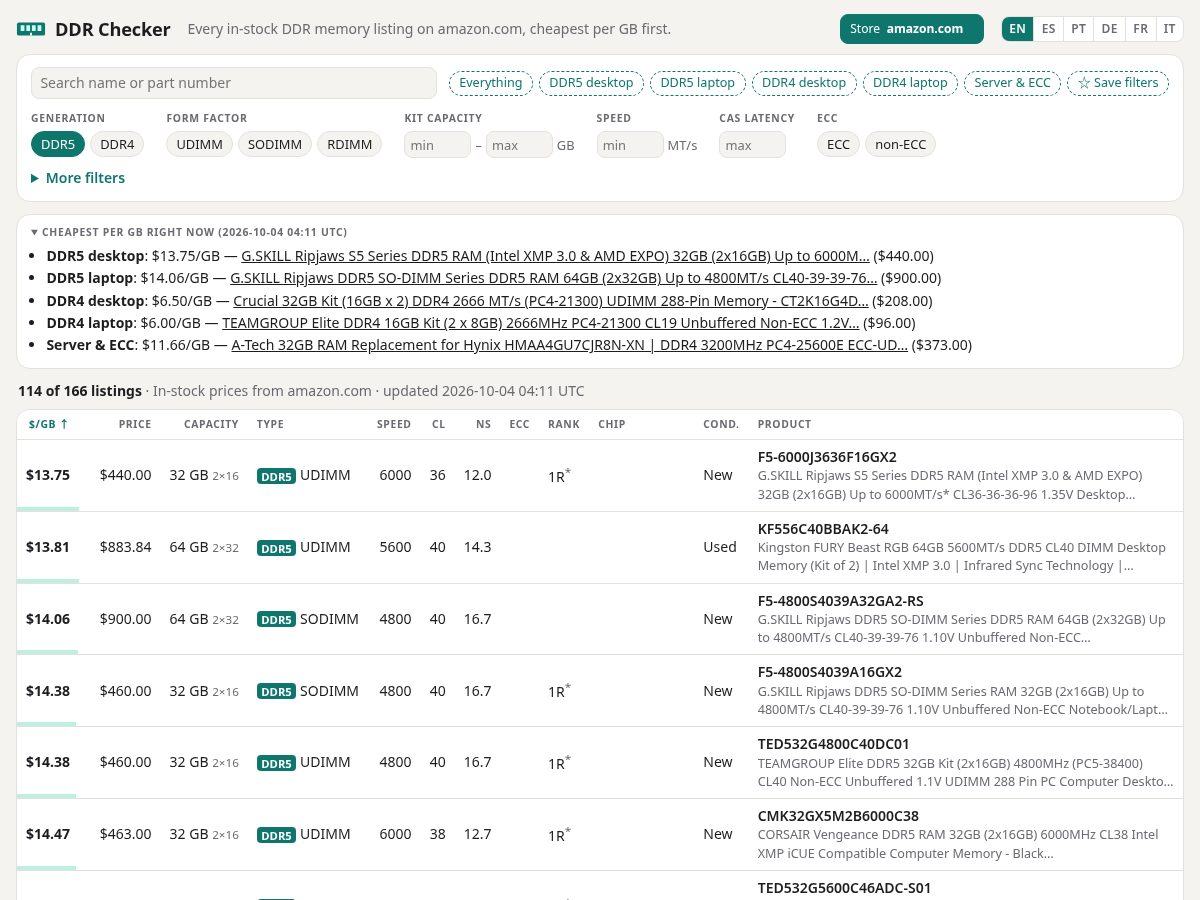Viewport: 1200px width, 900px height.
Task: Click the DDR5 badge in the CORSAIR row
Action: [276, 835]
